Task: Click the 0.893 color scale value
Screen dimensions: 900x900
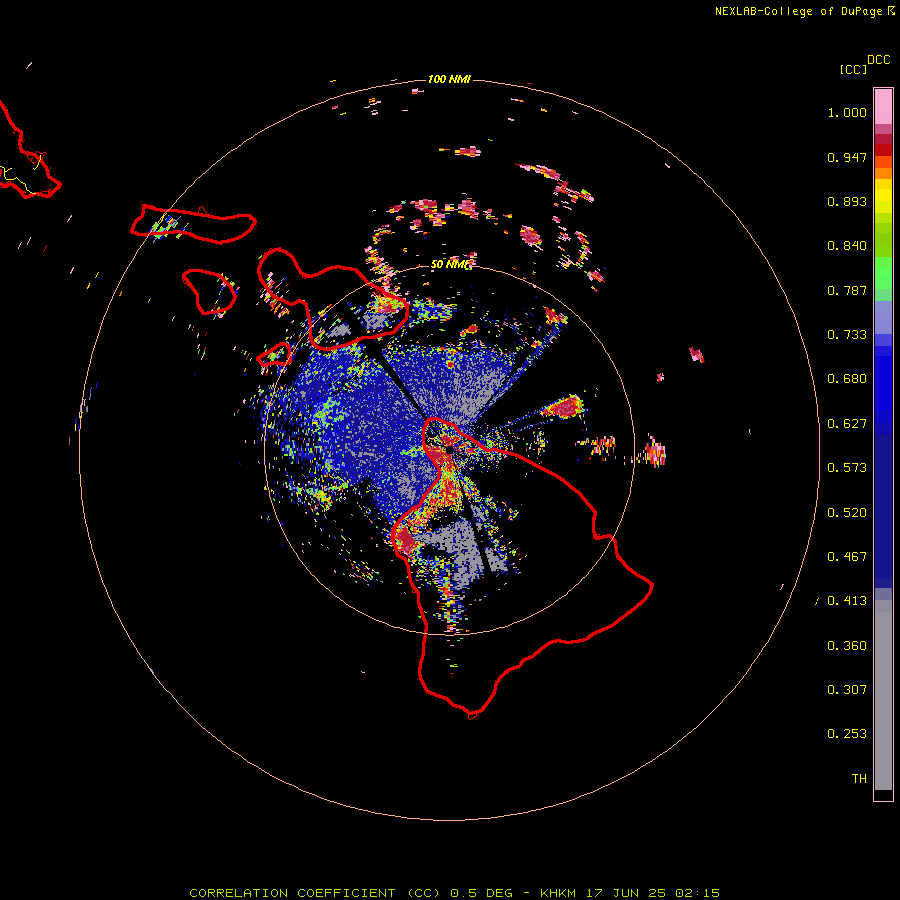Action: pyautogui.click(x=847, y=201)
